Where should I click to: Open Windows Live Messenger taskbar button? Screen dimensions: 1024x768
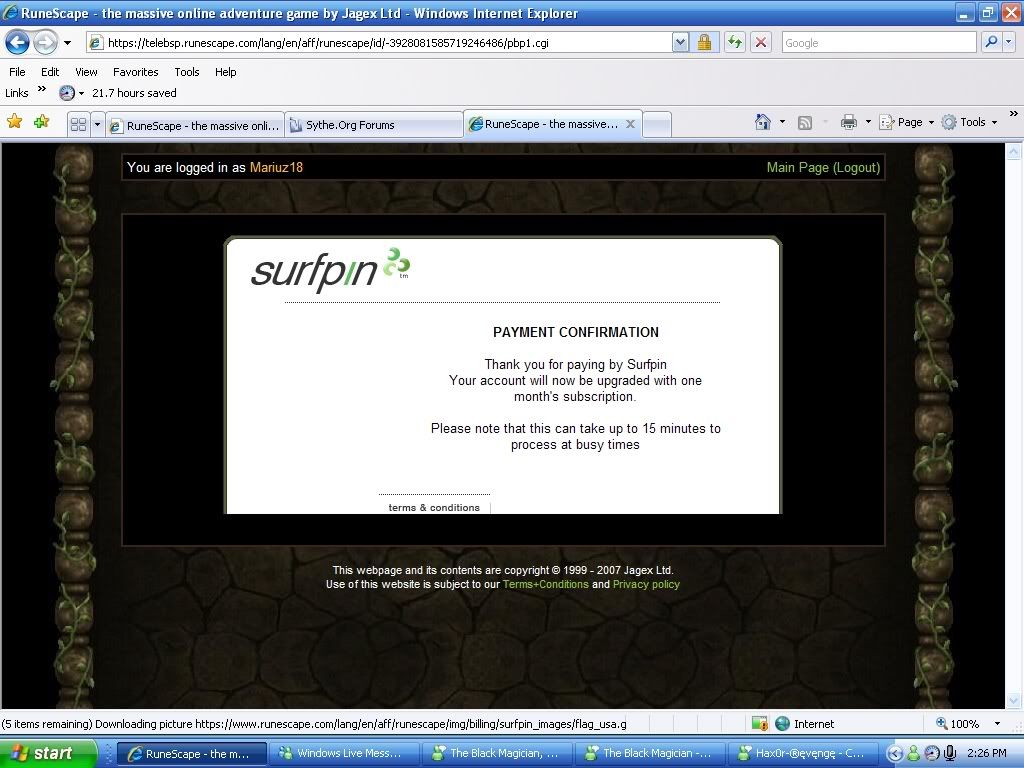coord(344,754)
